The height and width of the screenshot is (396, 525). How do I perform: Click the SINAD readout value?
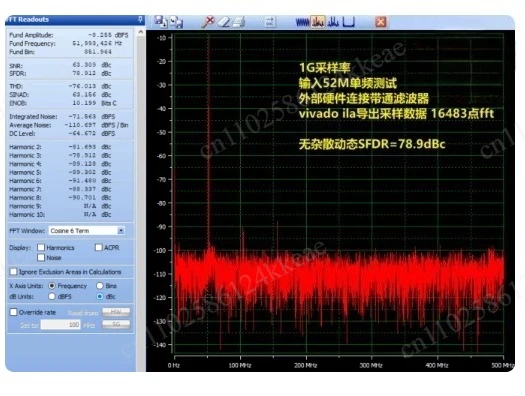coord(84,94)
